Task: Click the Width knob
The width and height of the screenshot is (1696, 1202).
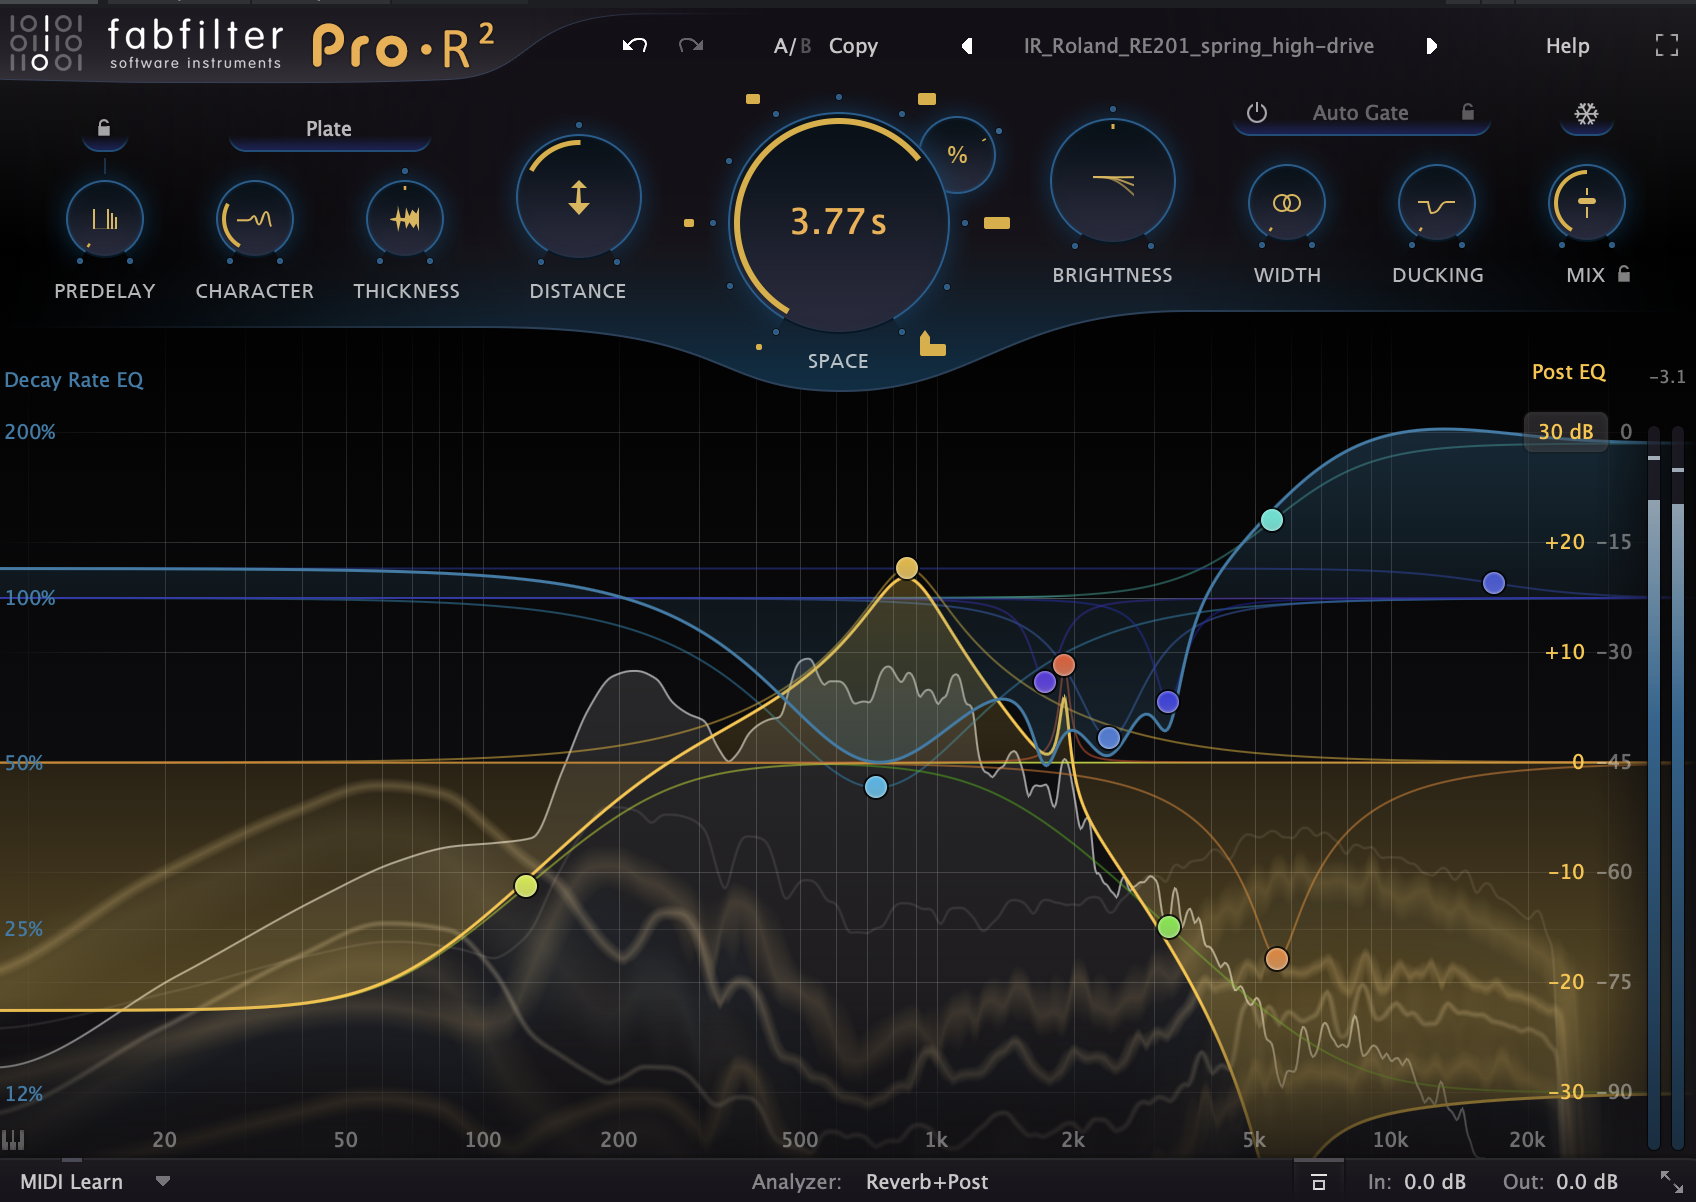Action: (x=1287, y=203)
